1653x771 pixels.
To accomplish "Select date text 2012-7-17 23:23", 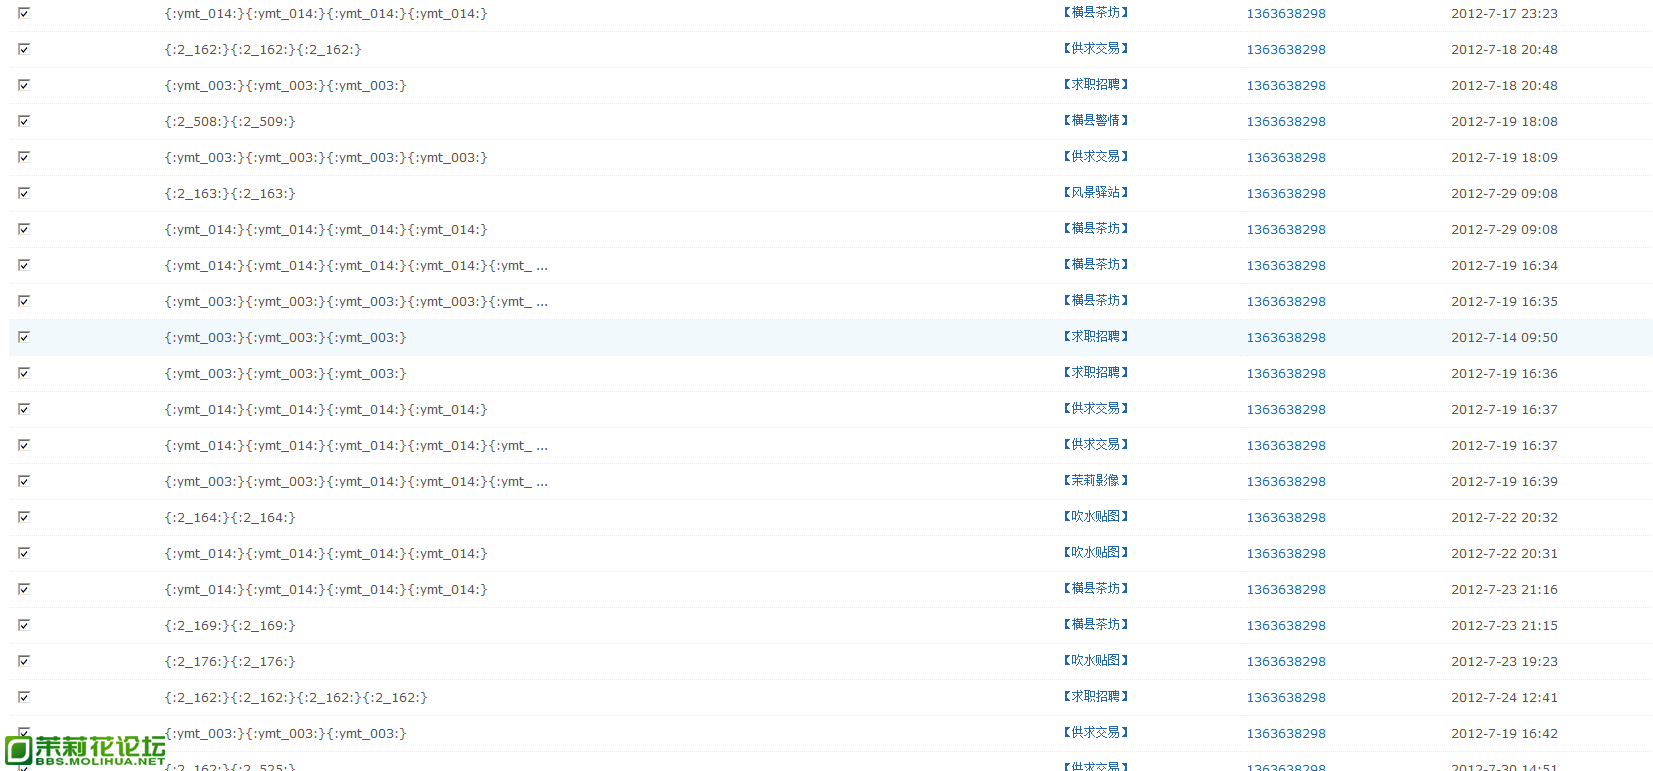I will pos(1504,14).
